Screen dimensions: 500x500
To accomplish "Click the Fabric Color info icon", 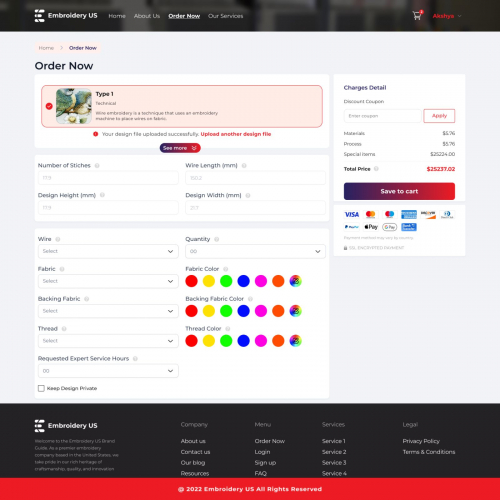I will (x=226, y=269).
